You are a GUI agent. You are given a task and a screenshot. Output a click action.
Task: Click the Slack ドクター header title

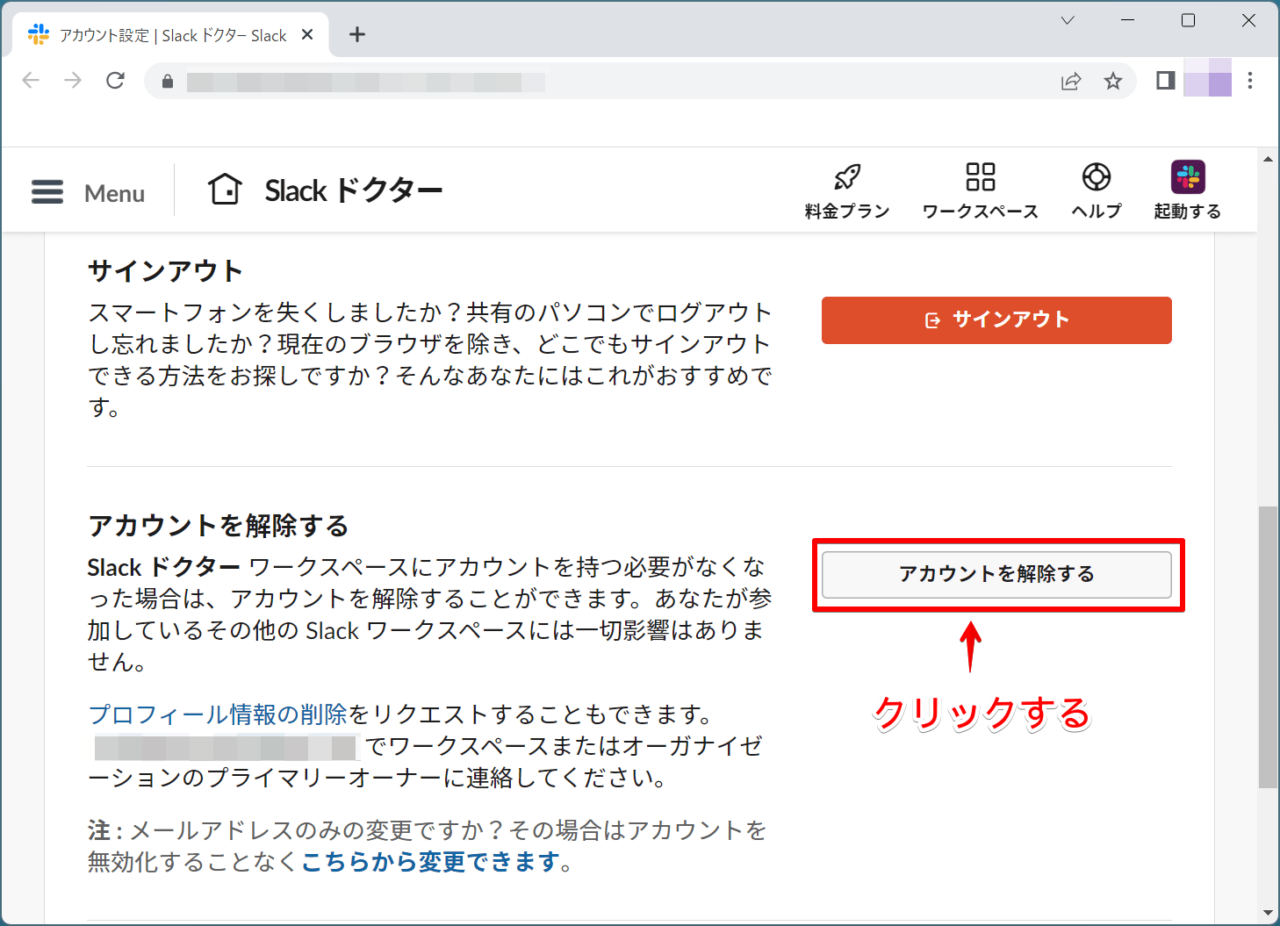point(354,190)
